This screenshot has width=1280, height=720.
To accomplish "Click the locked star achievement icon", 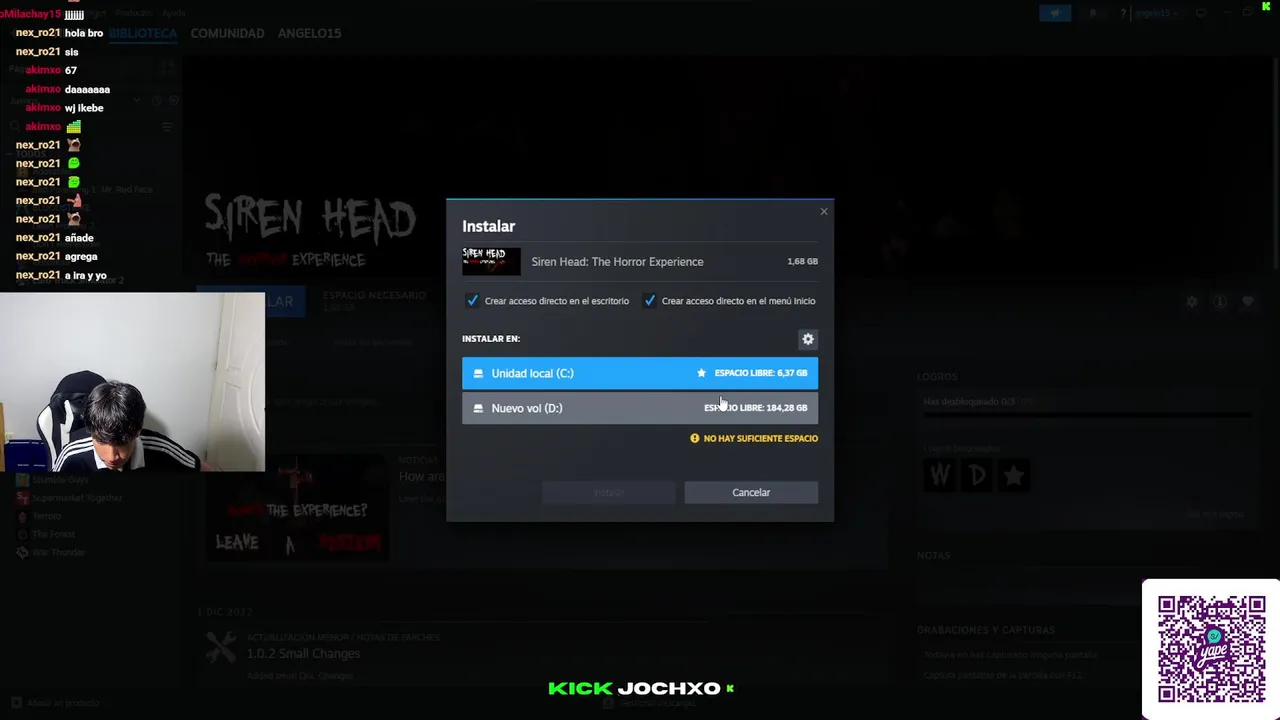I will (1014, 475).
